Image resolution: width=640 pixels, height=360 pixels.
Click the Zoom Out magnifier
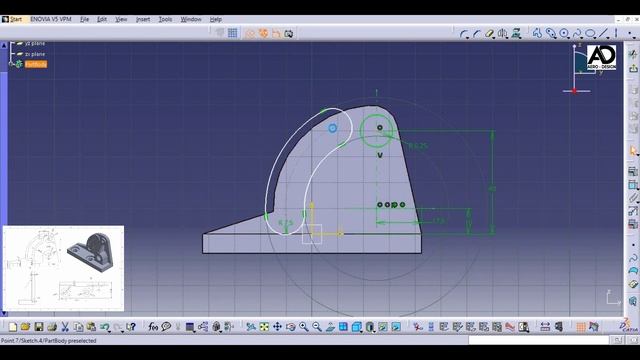pos(317,327)
